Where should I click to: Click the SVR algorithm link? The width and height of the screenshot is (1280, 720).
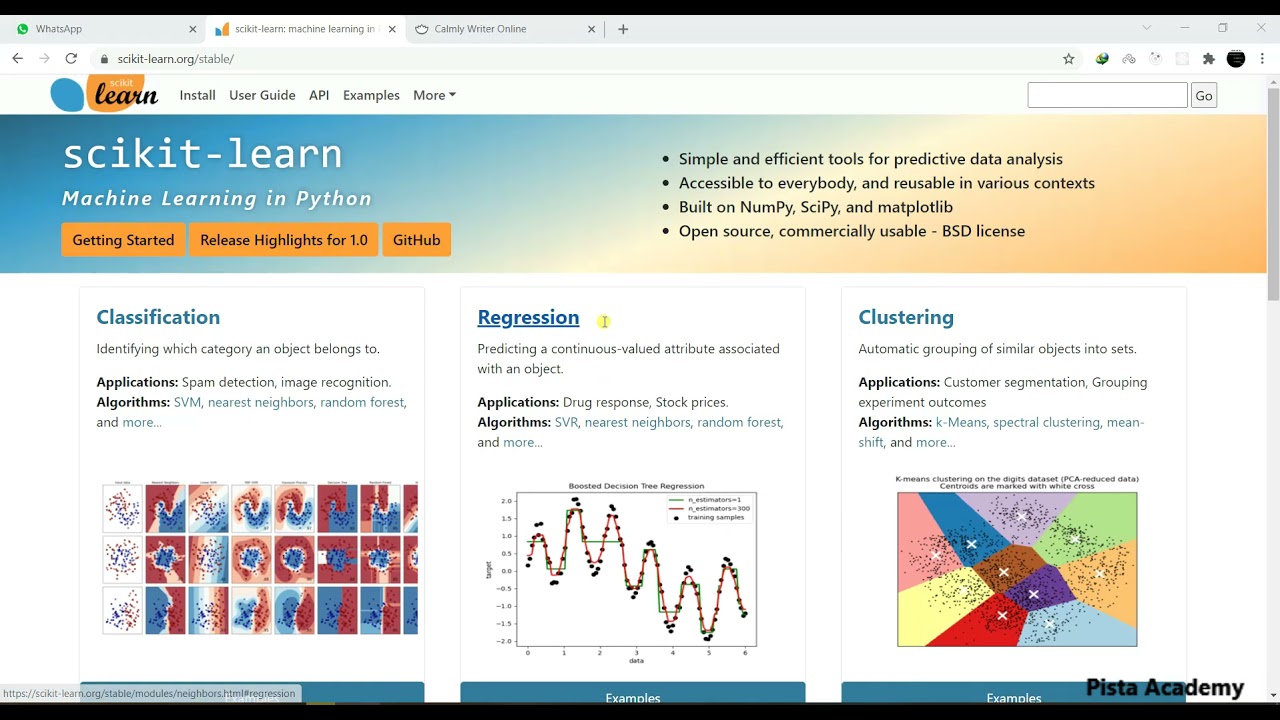566,422
